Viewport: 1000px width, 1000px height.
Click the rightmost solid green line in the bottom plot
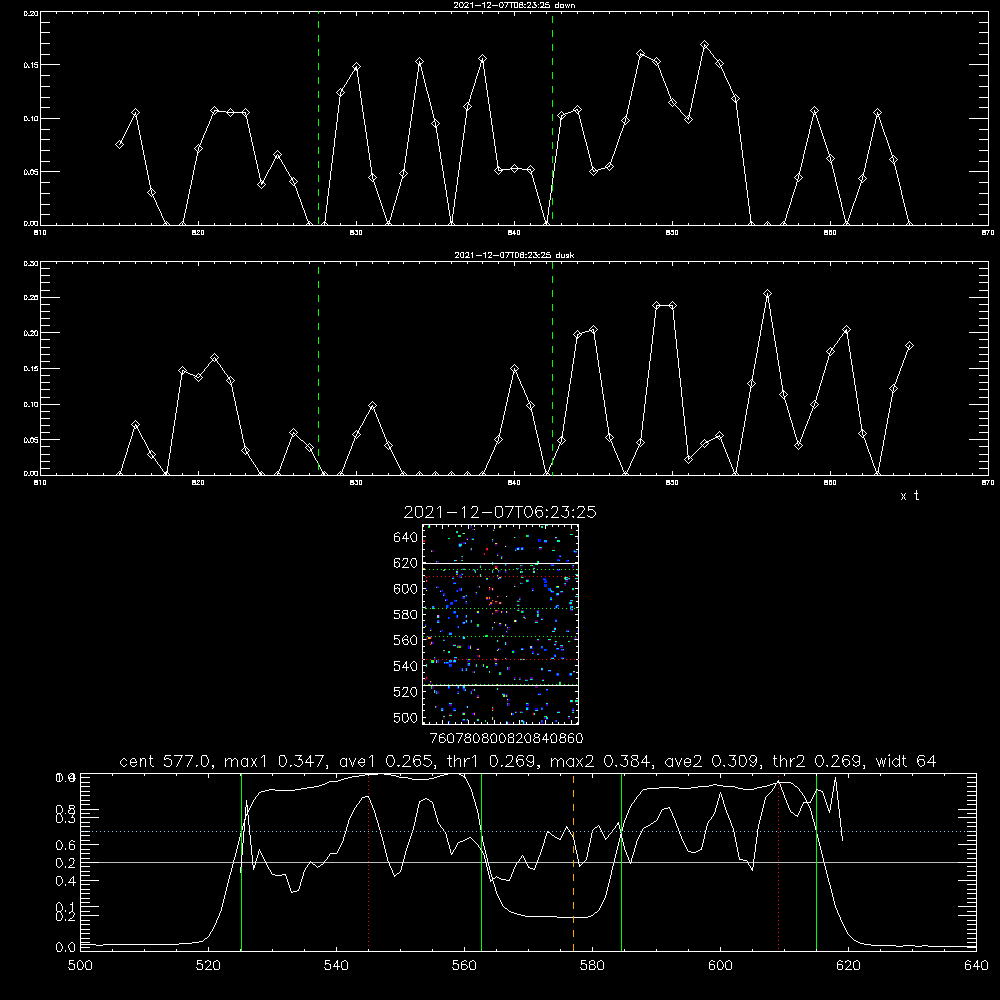816,862
